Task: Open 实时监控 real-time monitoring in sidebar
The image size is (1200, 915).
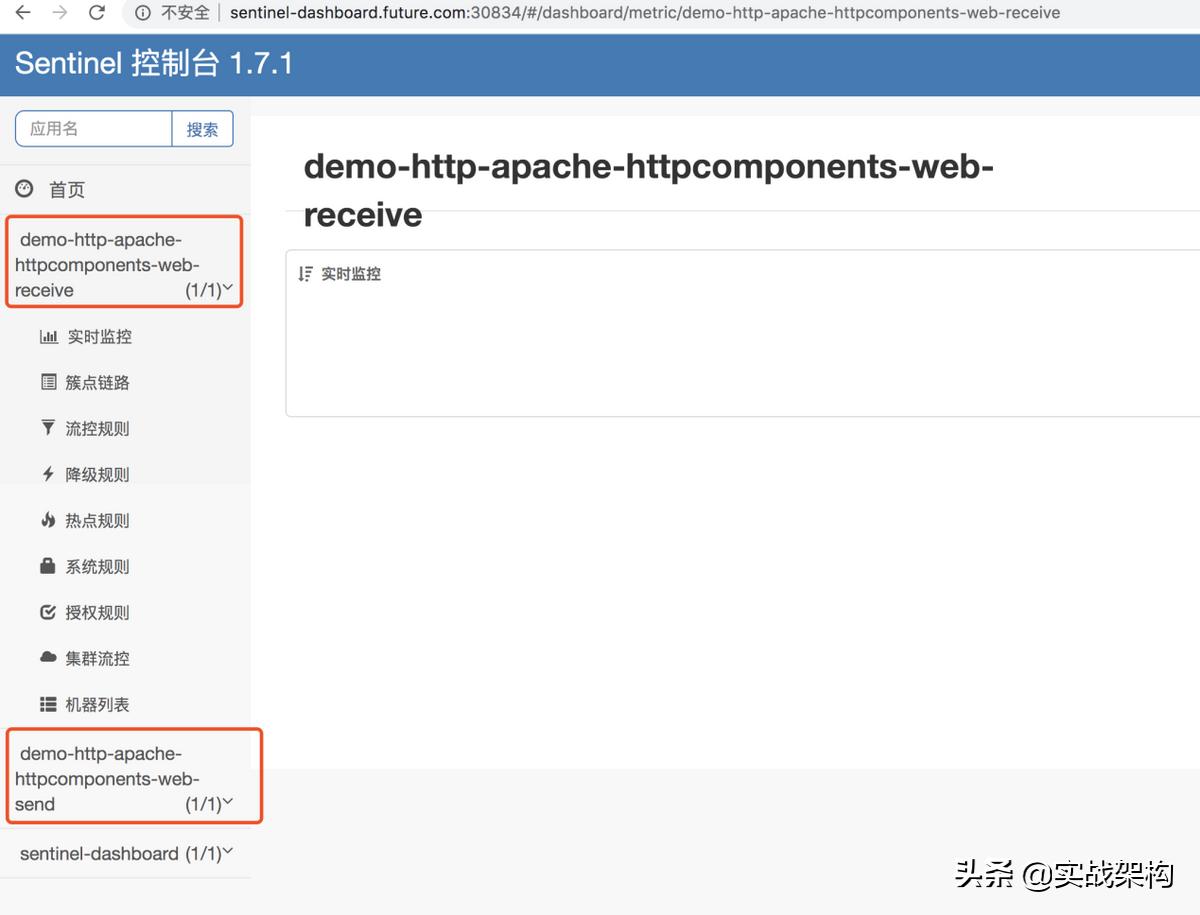Action: tap(95, 336)
